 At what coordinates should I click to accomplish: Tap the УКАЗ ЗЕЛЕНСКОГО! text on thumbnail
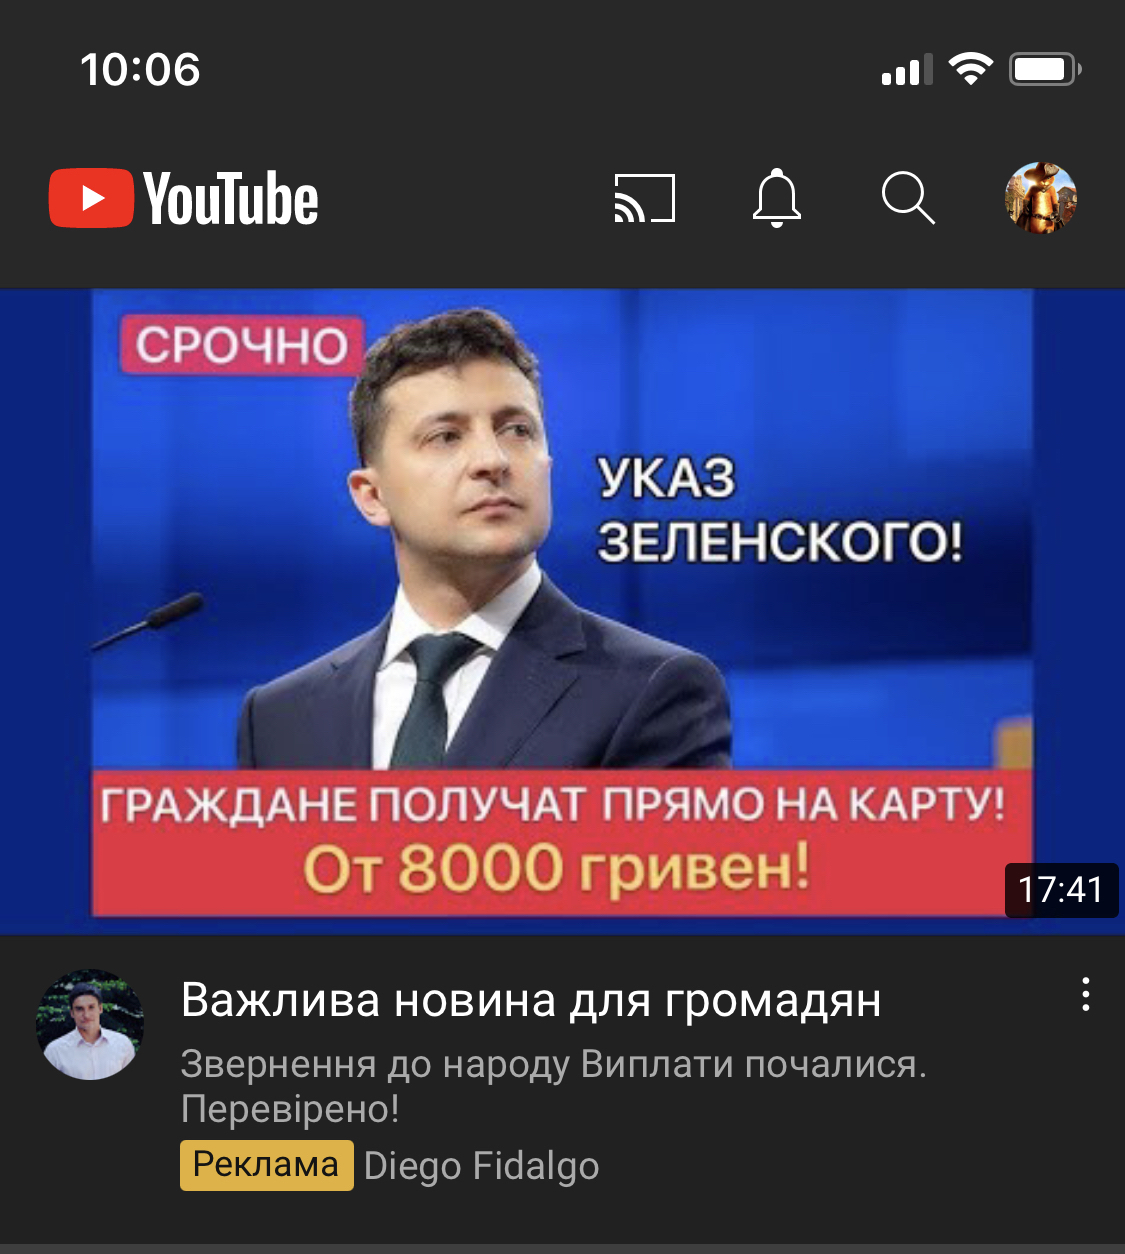pos(780,510)
